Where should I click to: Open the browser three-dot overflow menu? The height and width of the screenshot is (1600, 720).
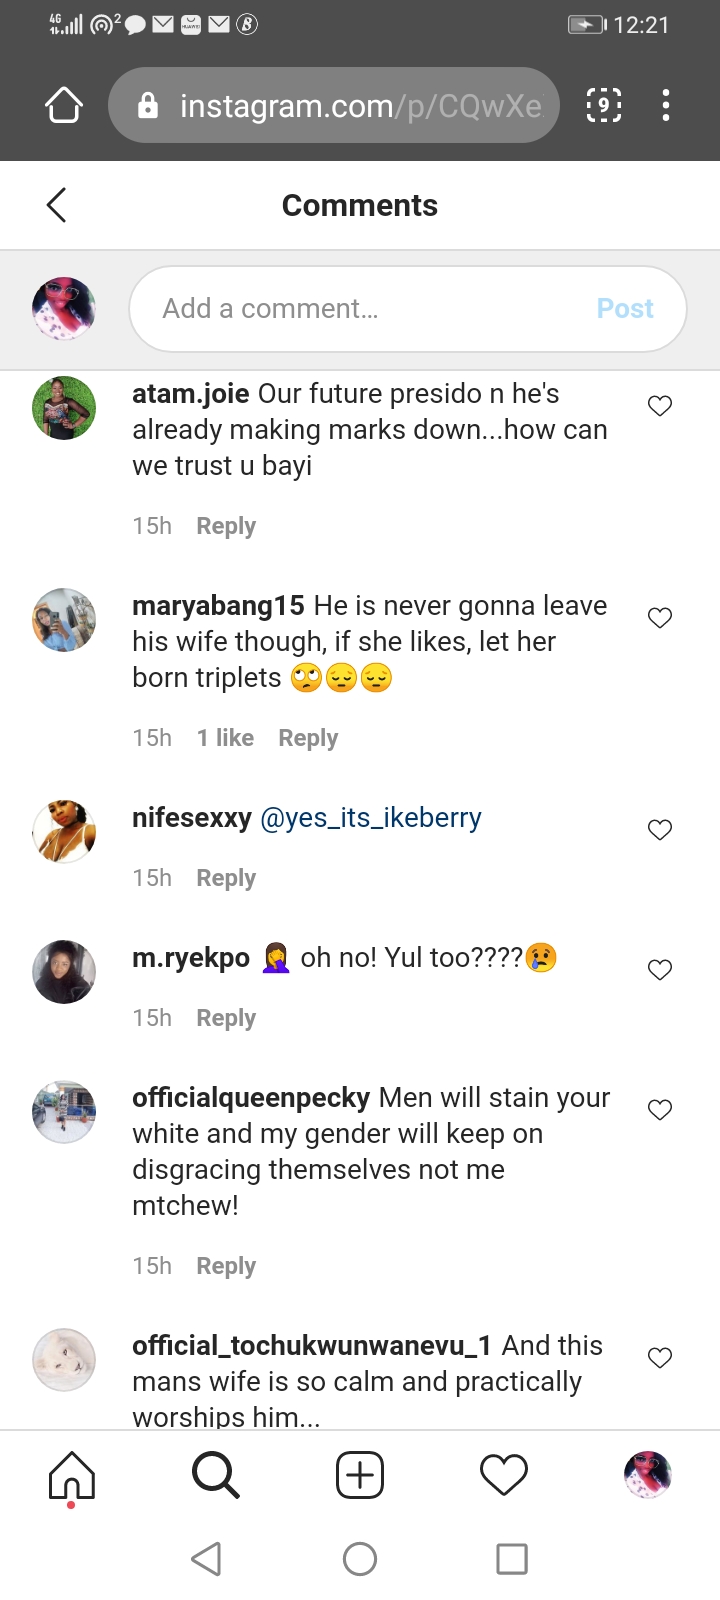[666, 105]
